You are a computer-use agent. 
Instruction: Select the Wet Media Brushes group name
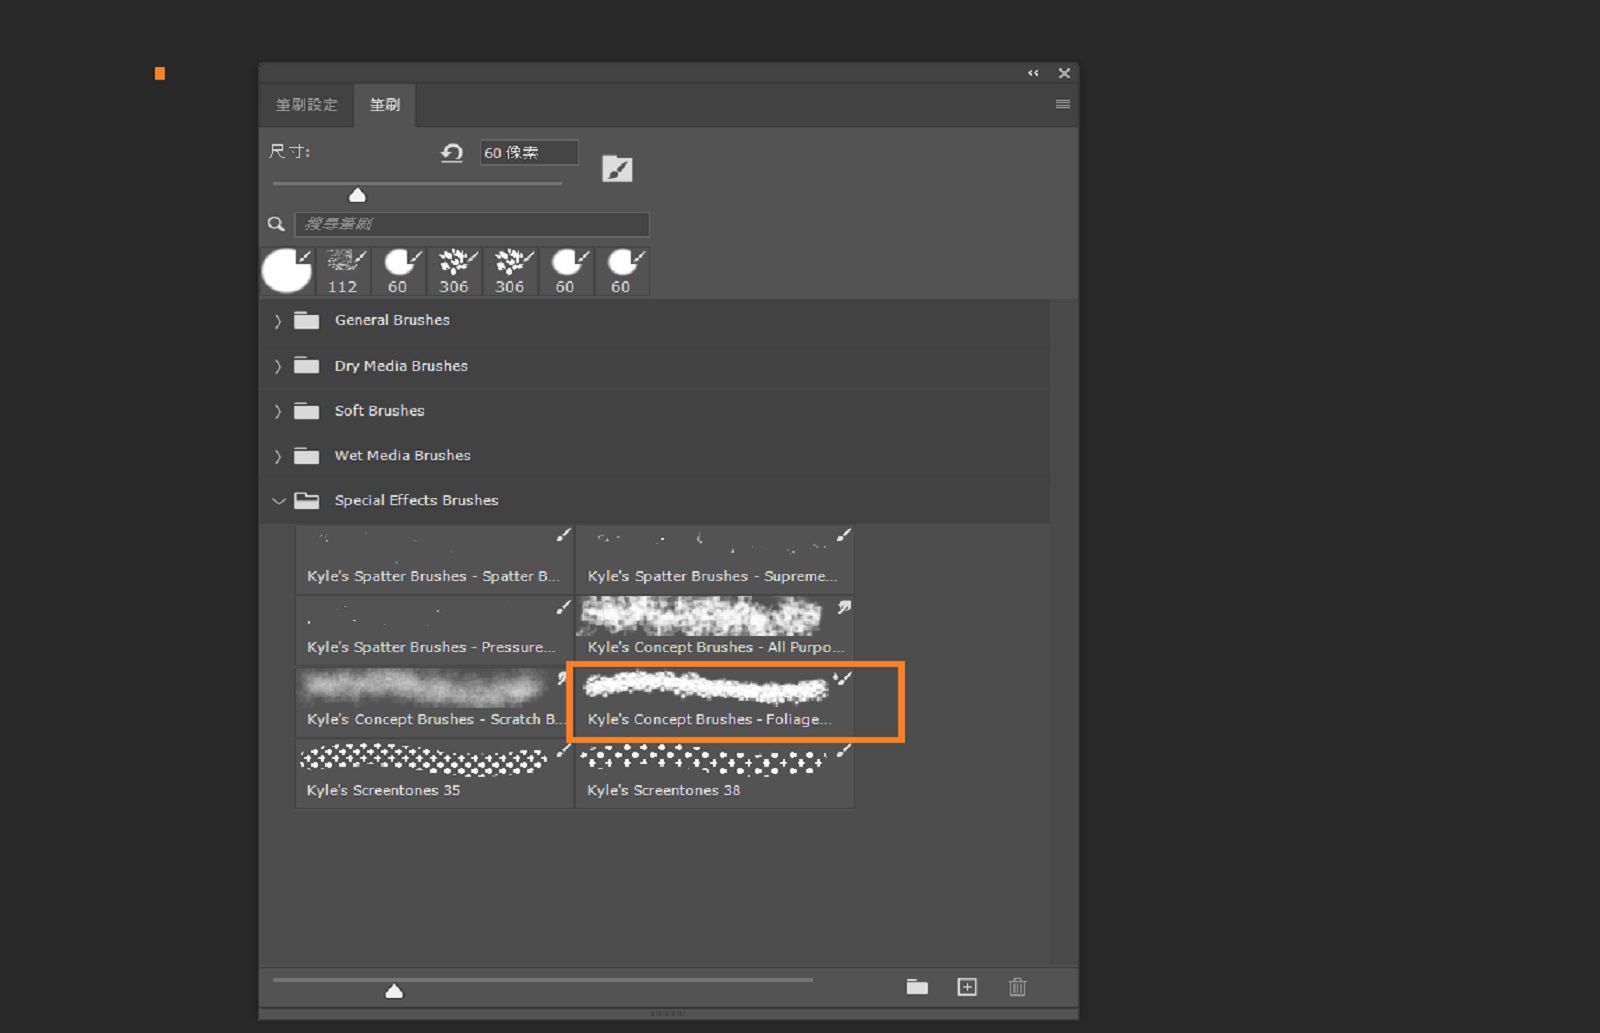point(402,455)
